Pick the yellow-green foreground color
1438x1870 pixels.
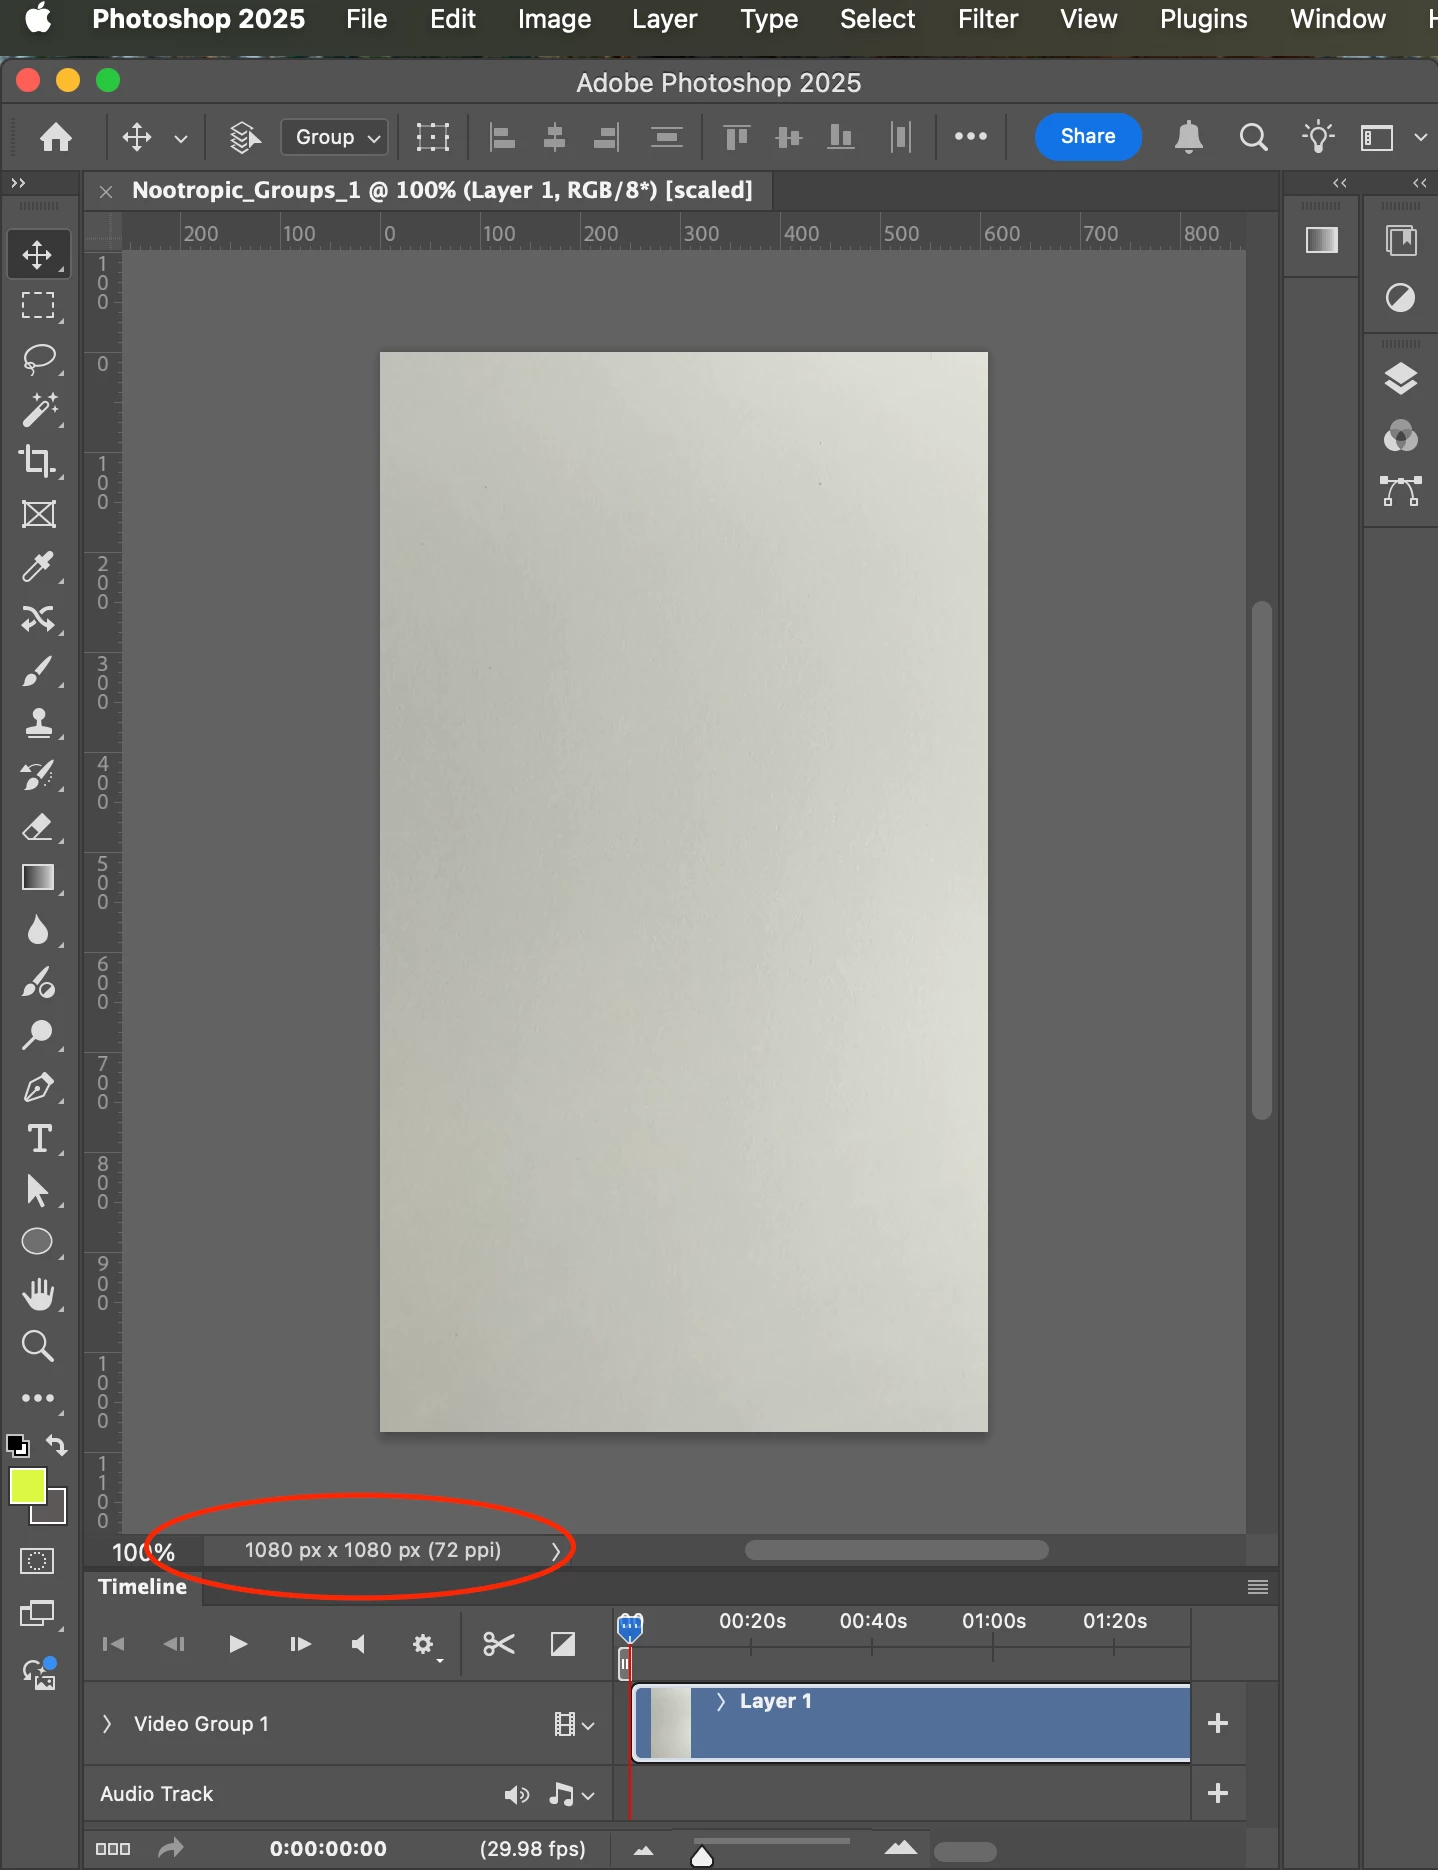(x=27, y=1487)
